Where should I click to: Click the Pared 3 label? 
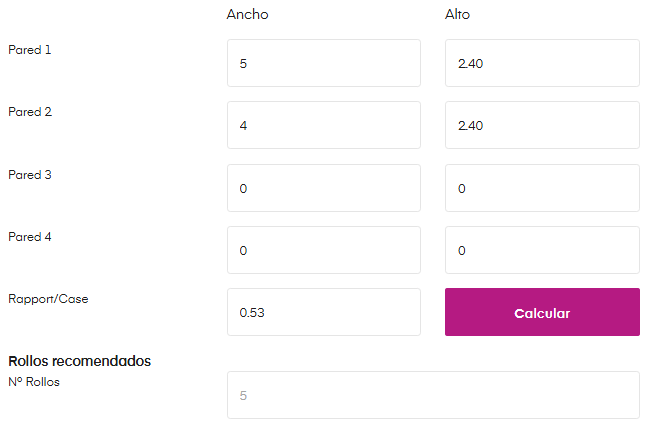30,175
